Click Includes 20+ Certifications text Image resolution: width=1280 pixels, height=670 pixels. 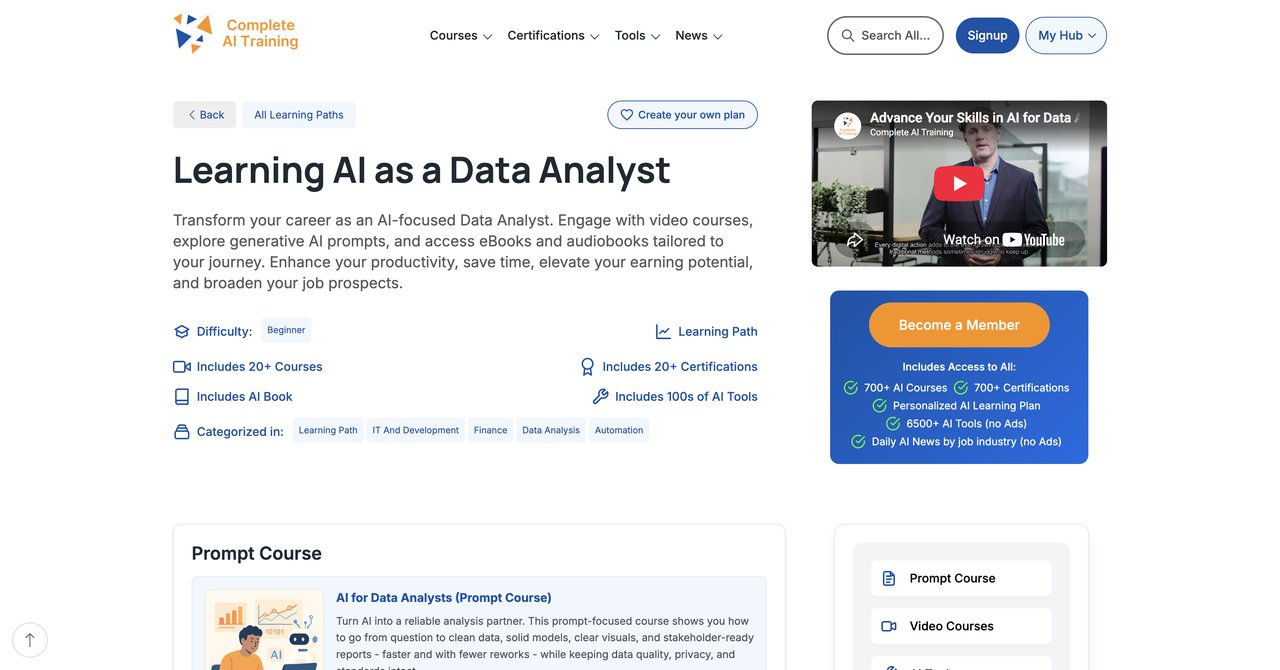point(680,367)
